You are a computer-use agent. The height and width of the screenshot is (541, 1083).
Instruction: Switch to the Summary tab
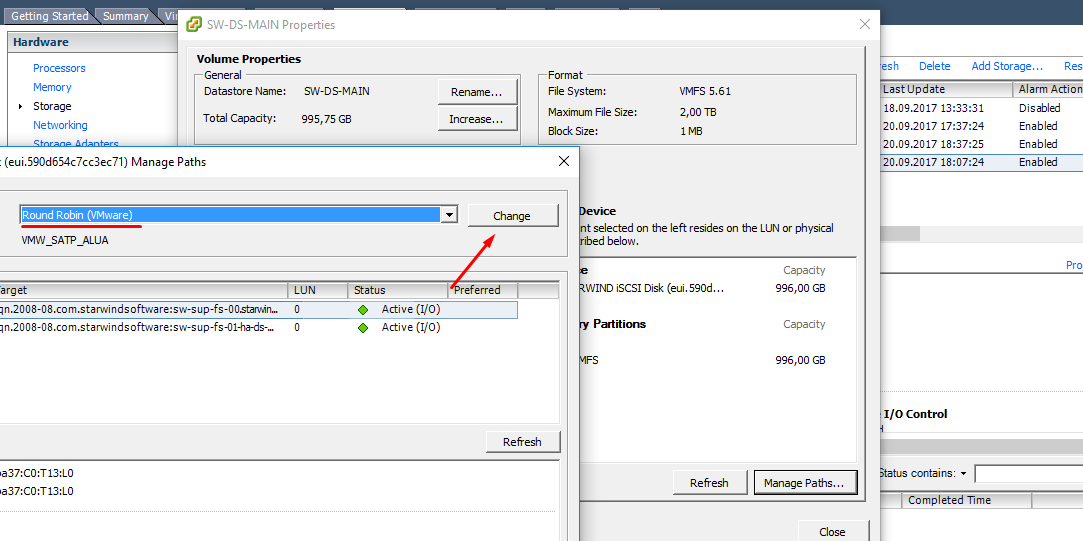(126, 16)
